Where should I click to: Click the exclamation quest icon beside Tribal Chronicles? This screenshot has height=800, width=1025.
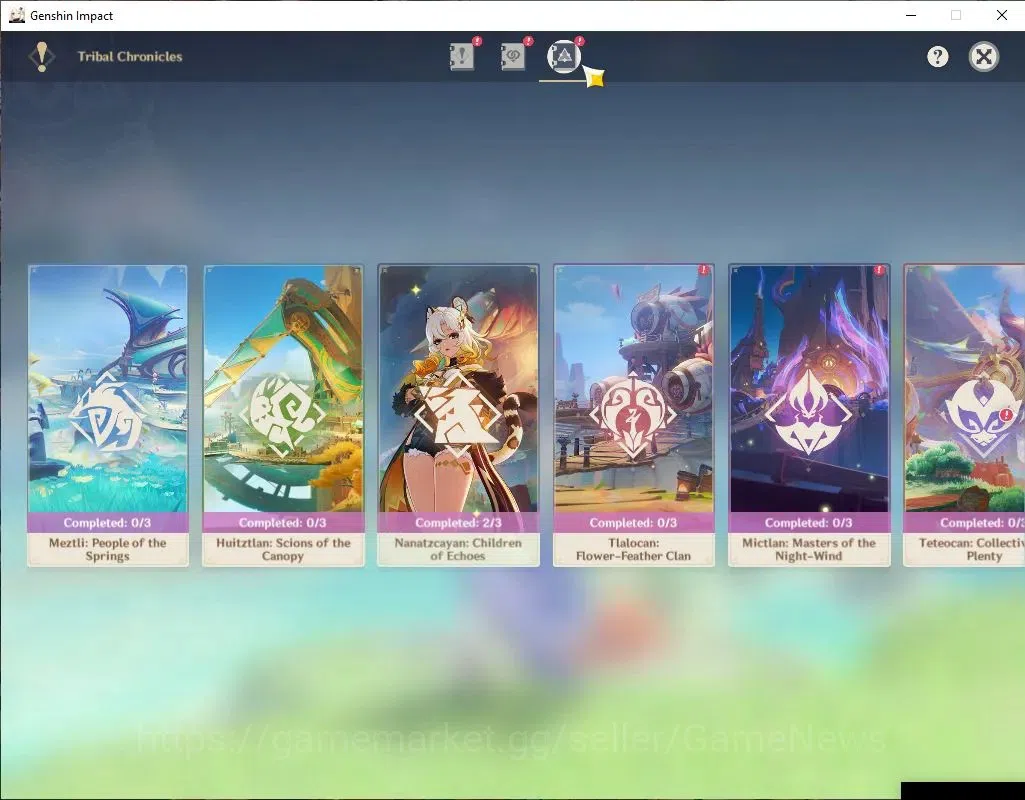(x=42, y=57)
